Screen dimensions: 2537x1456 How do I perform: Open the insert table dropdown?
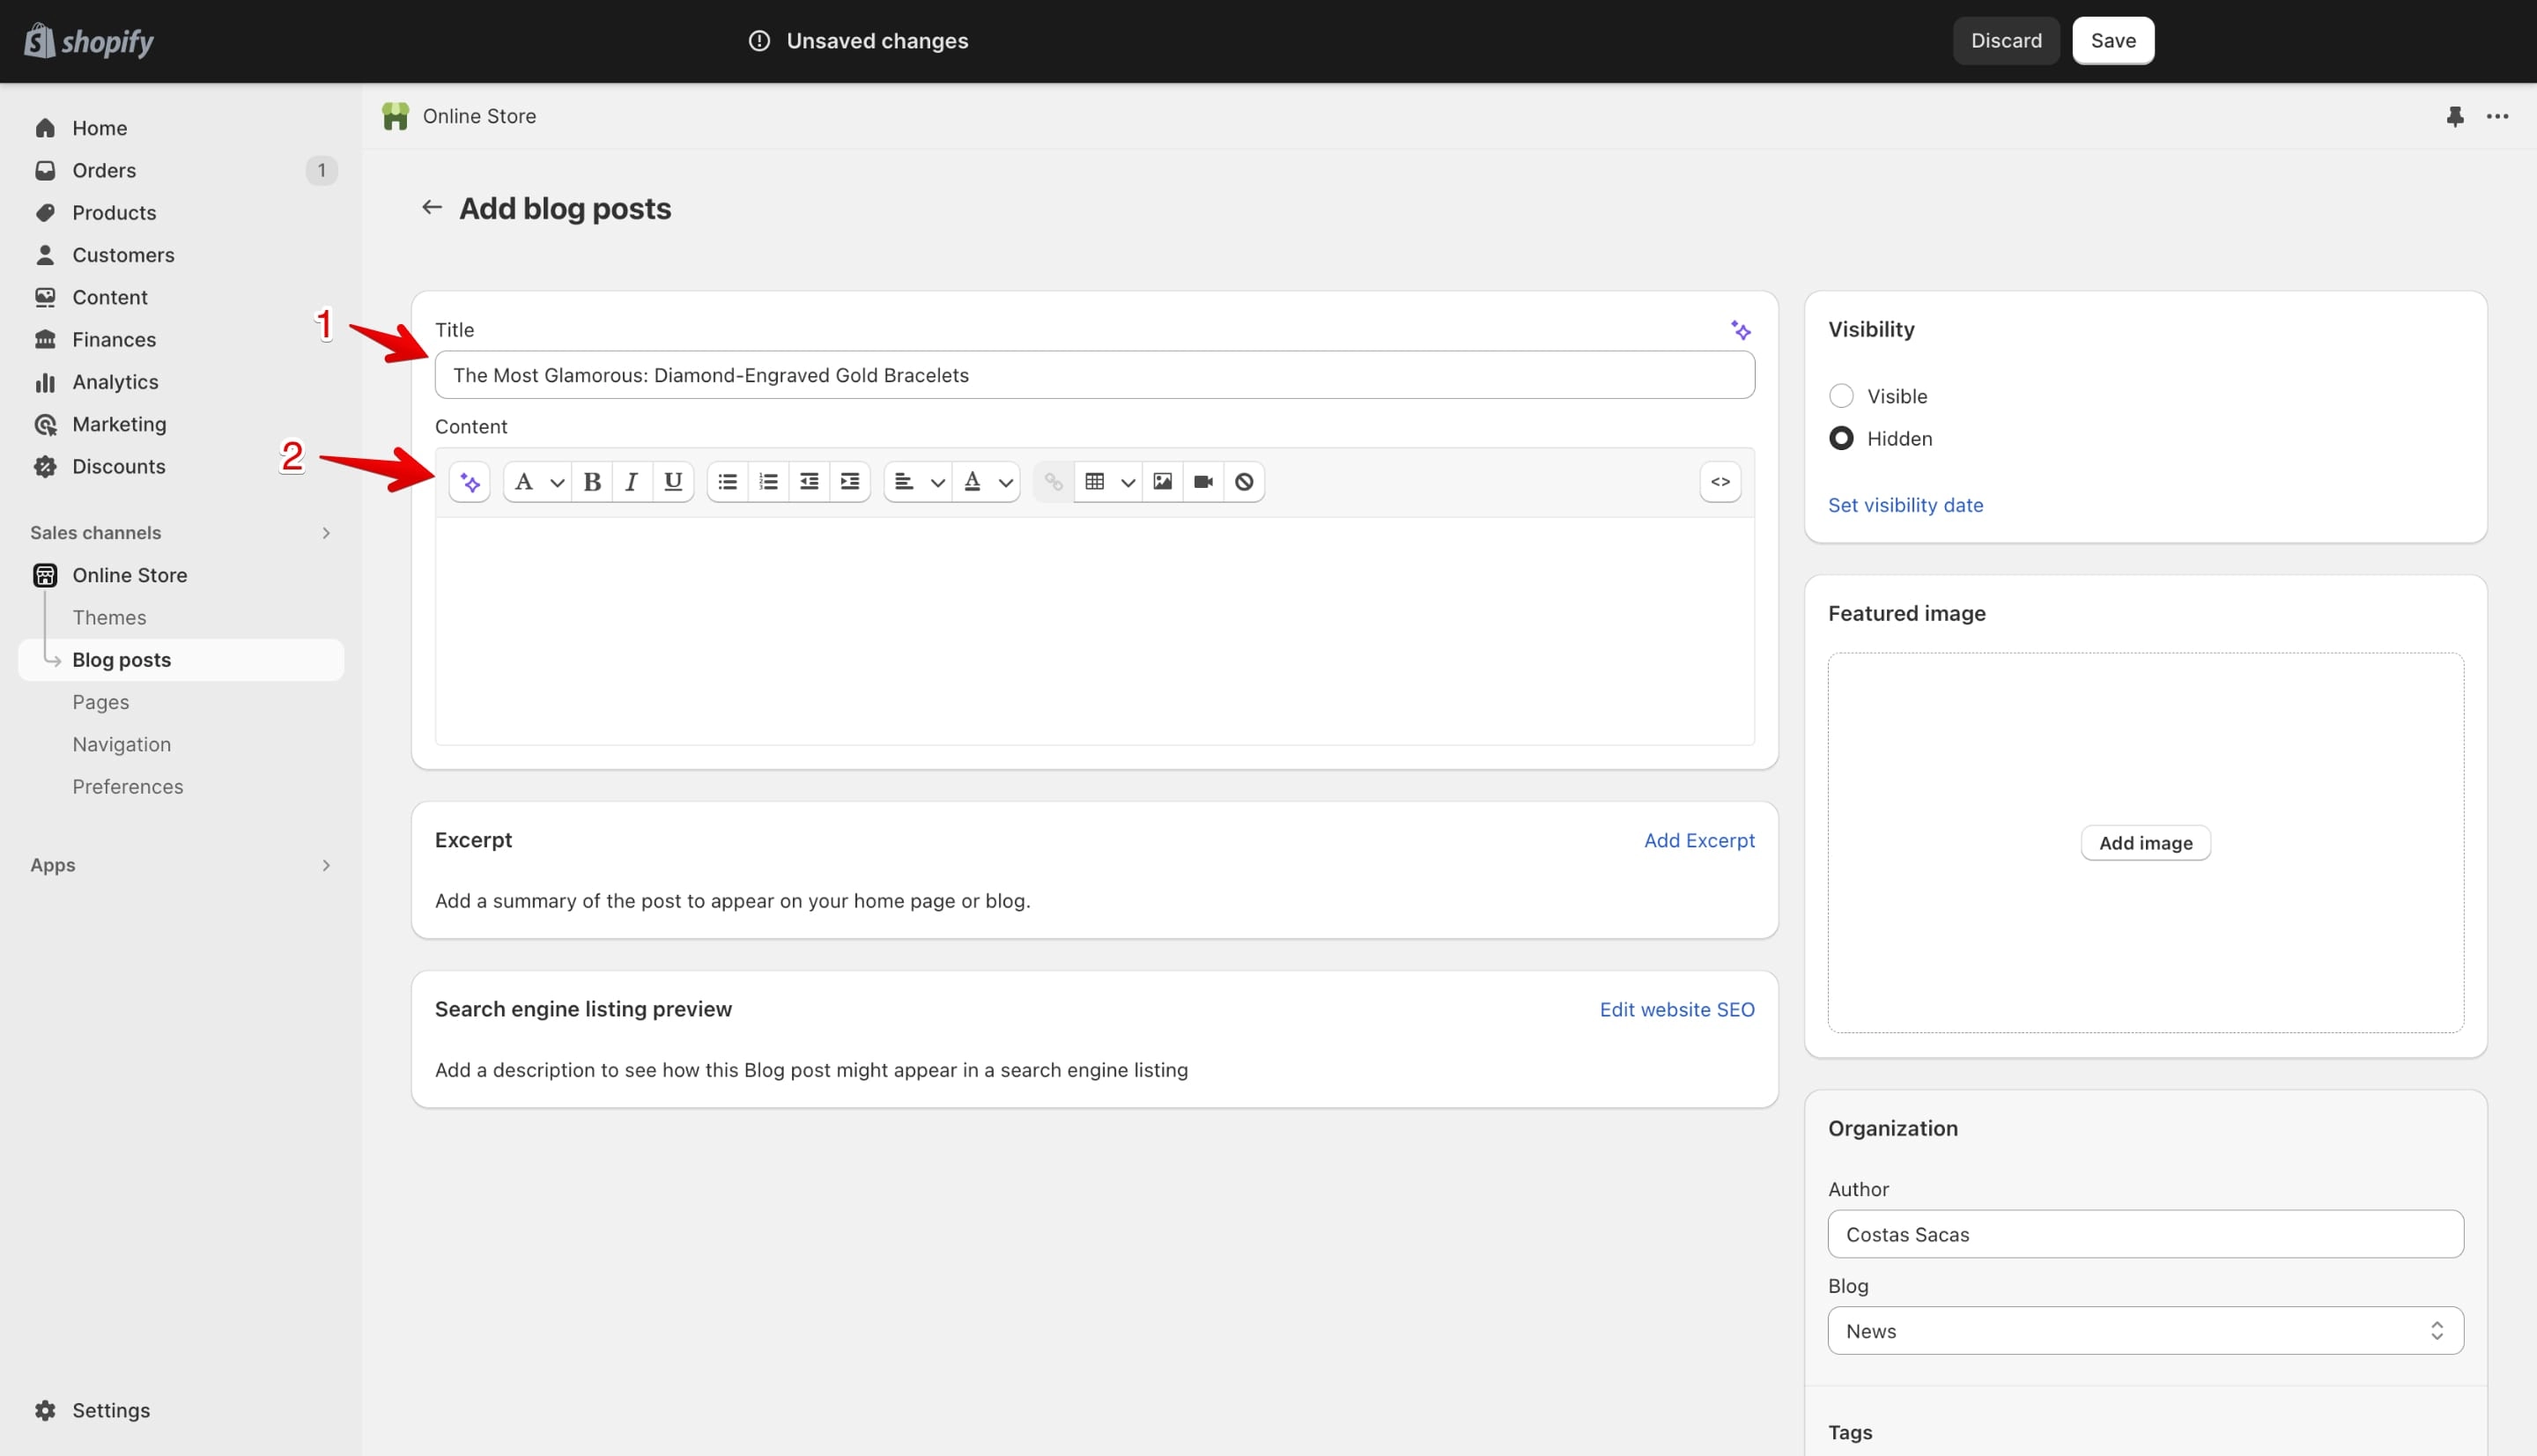(1109, 482)
